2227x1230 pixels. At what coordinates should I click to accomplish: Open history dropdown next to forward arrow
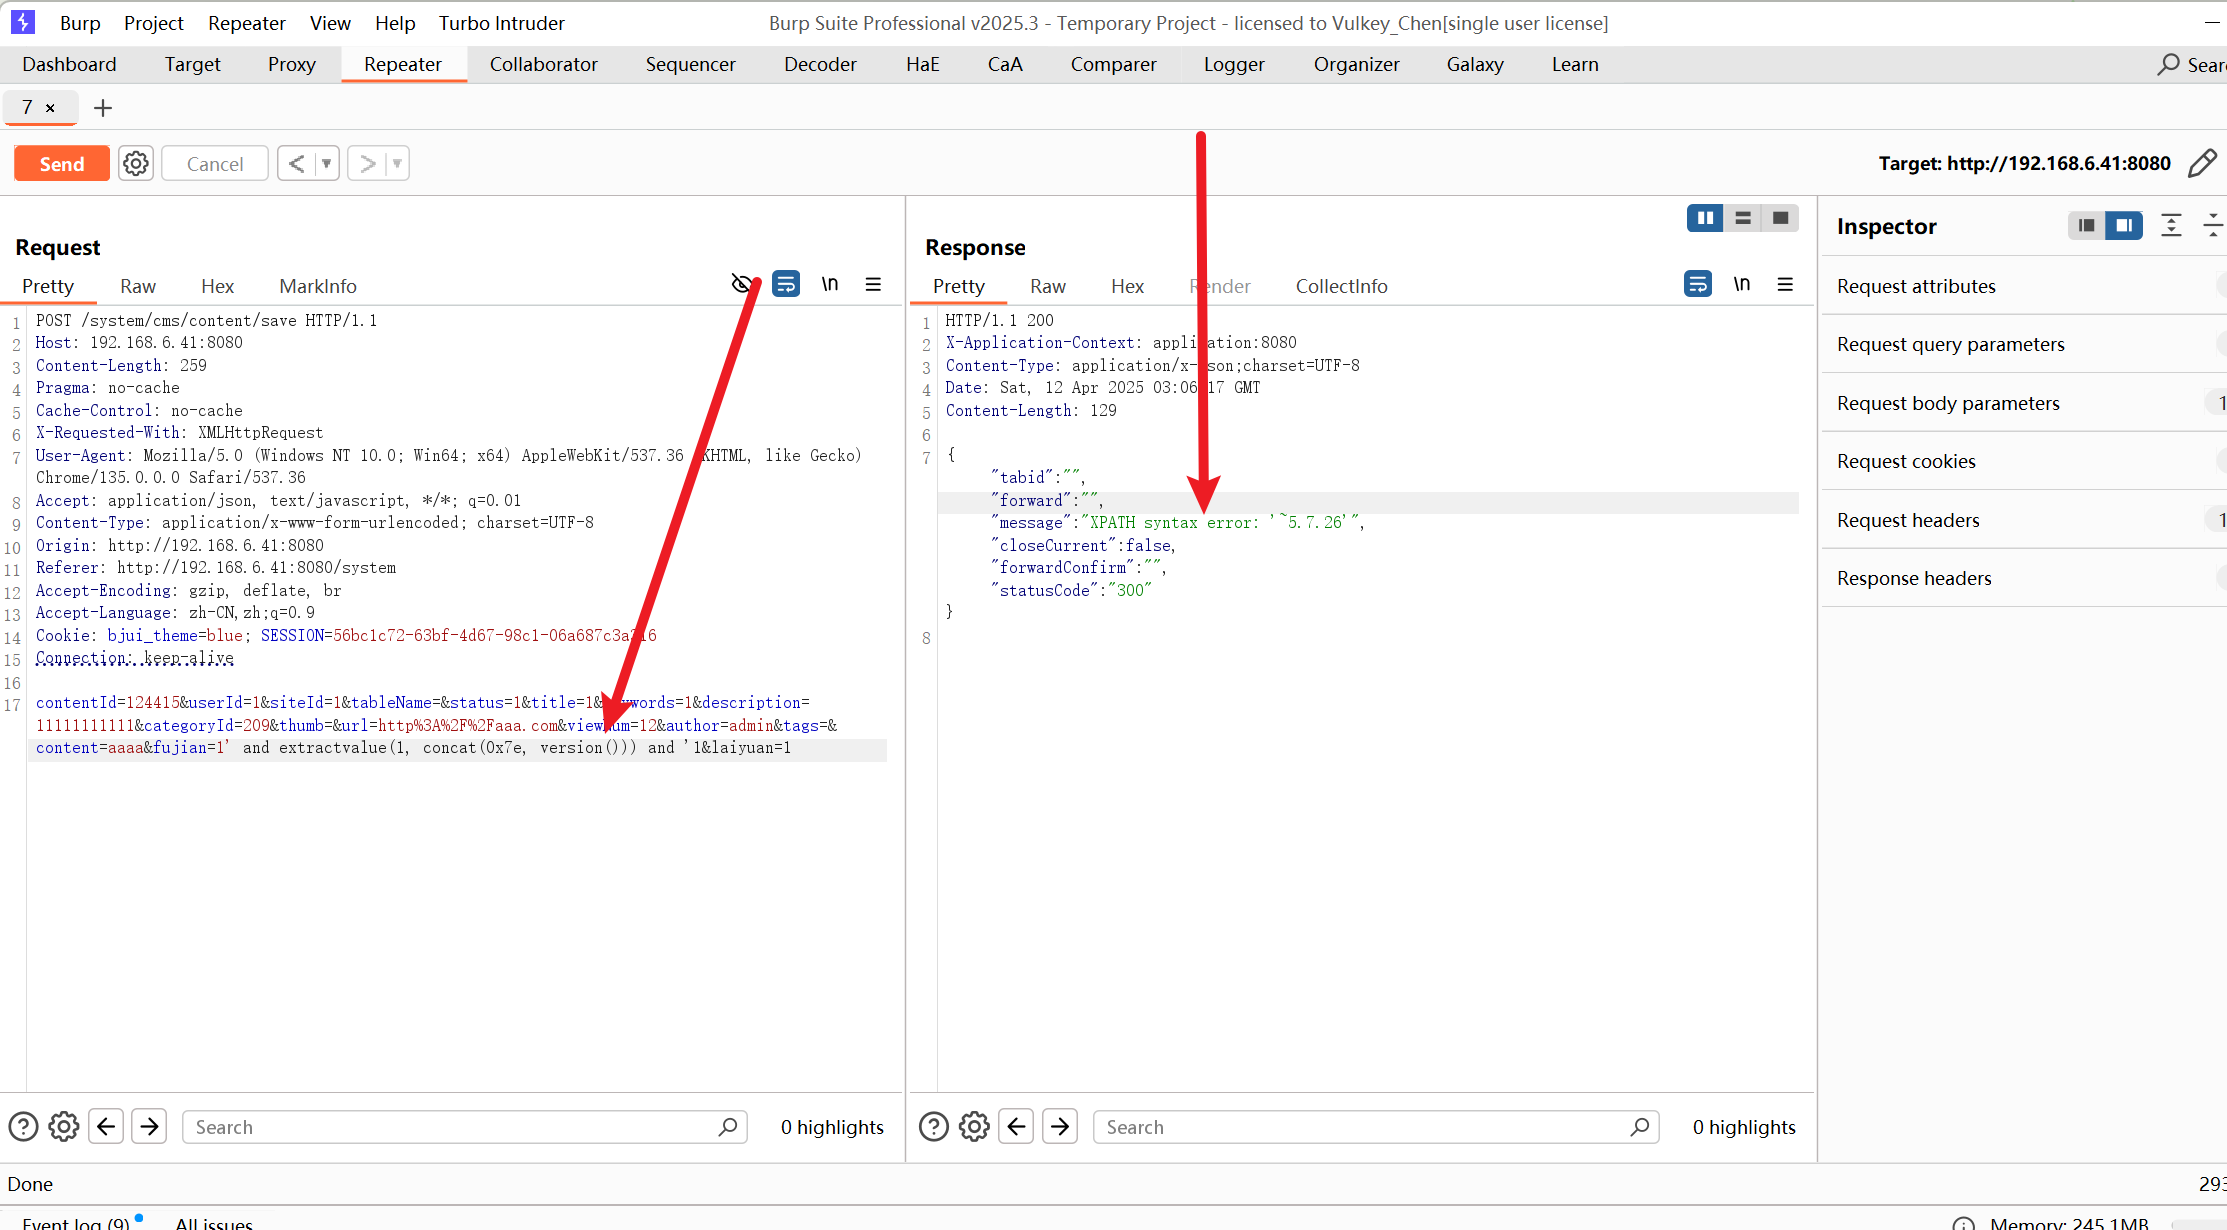(397, 163)
